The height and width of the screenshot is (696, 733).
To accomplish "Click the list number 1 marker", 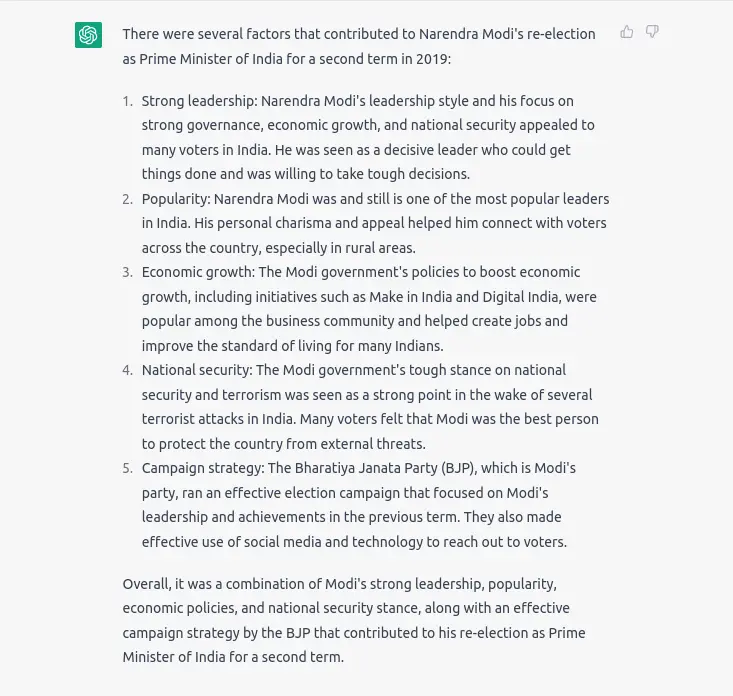I will click(x=128, y=101).
